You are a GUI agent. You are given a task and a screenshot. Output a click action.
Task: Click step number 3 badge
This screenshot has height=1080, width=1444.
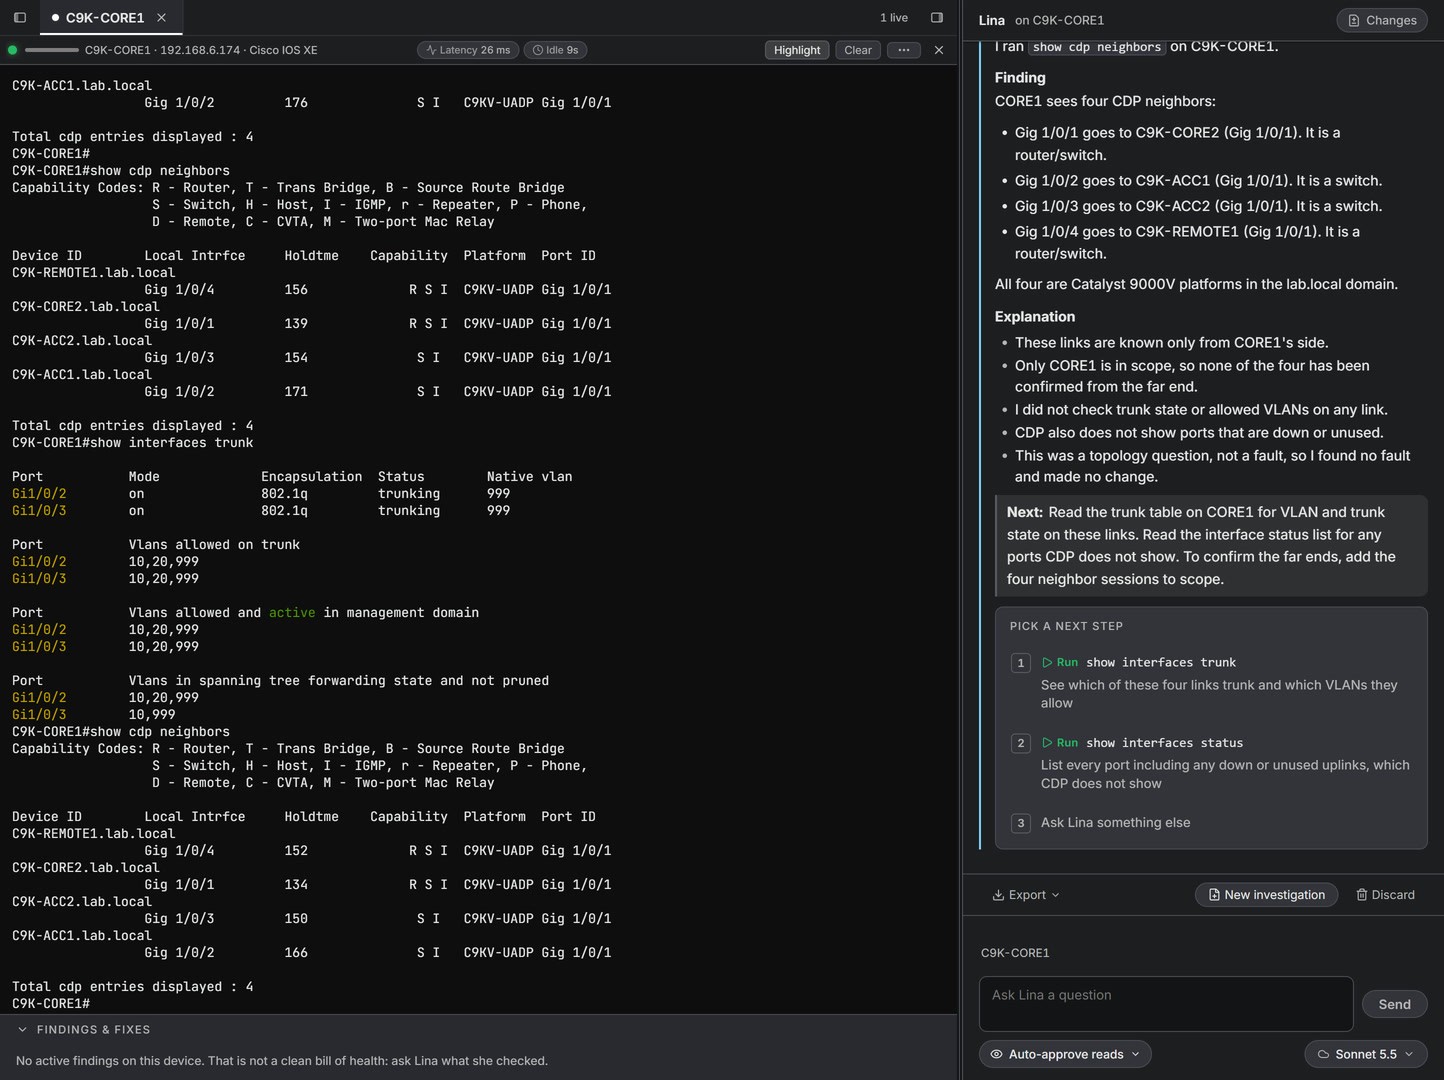pyautogui.click(x=1021, y=823)
